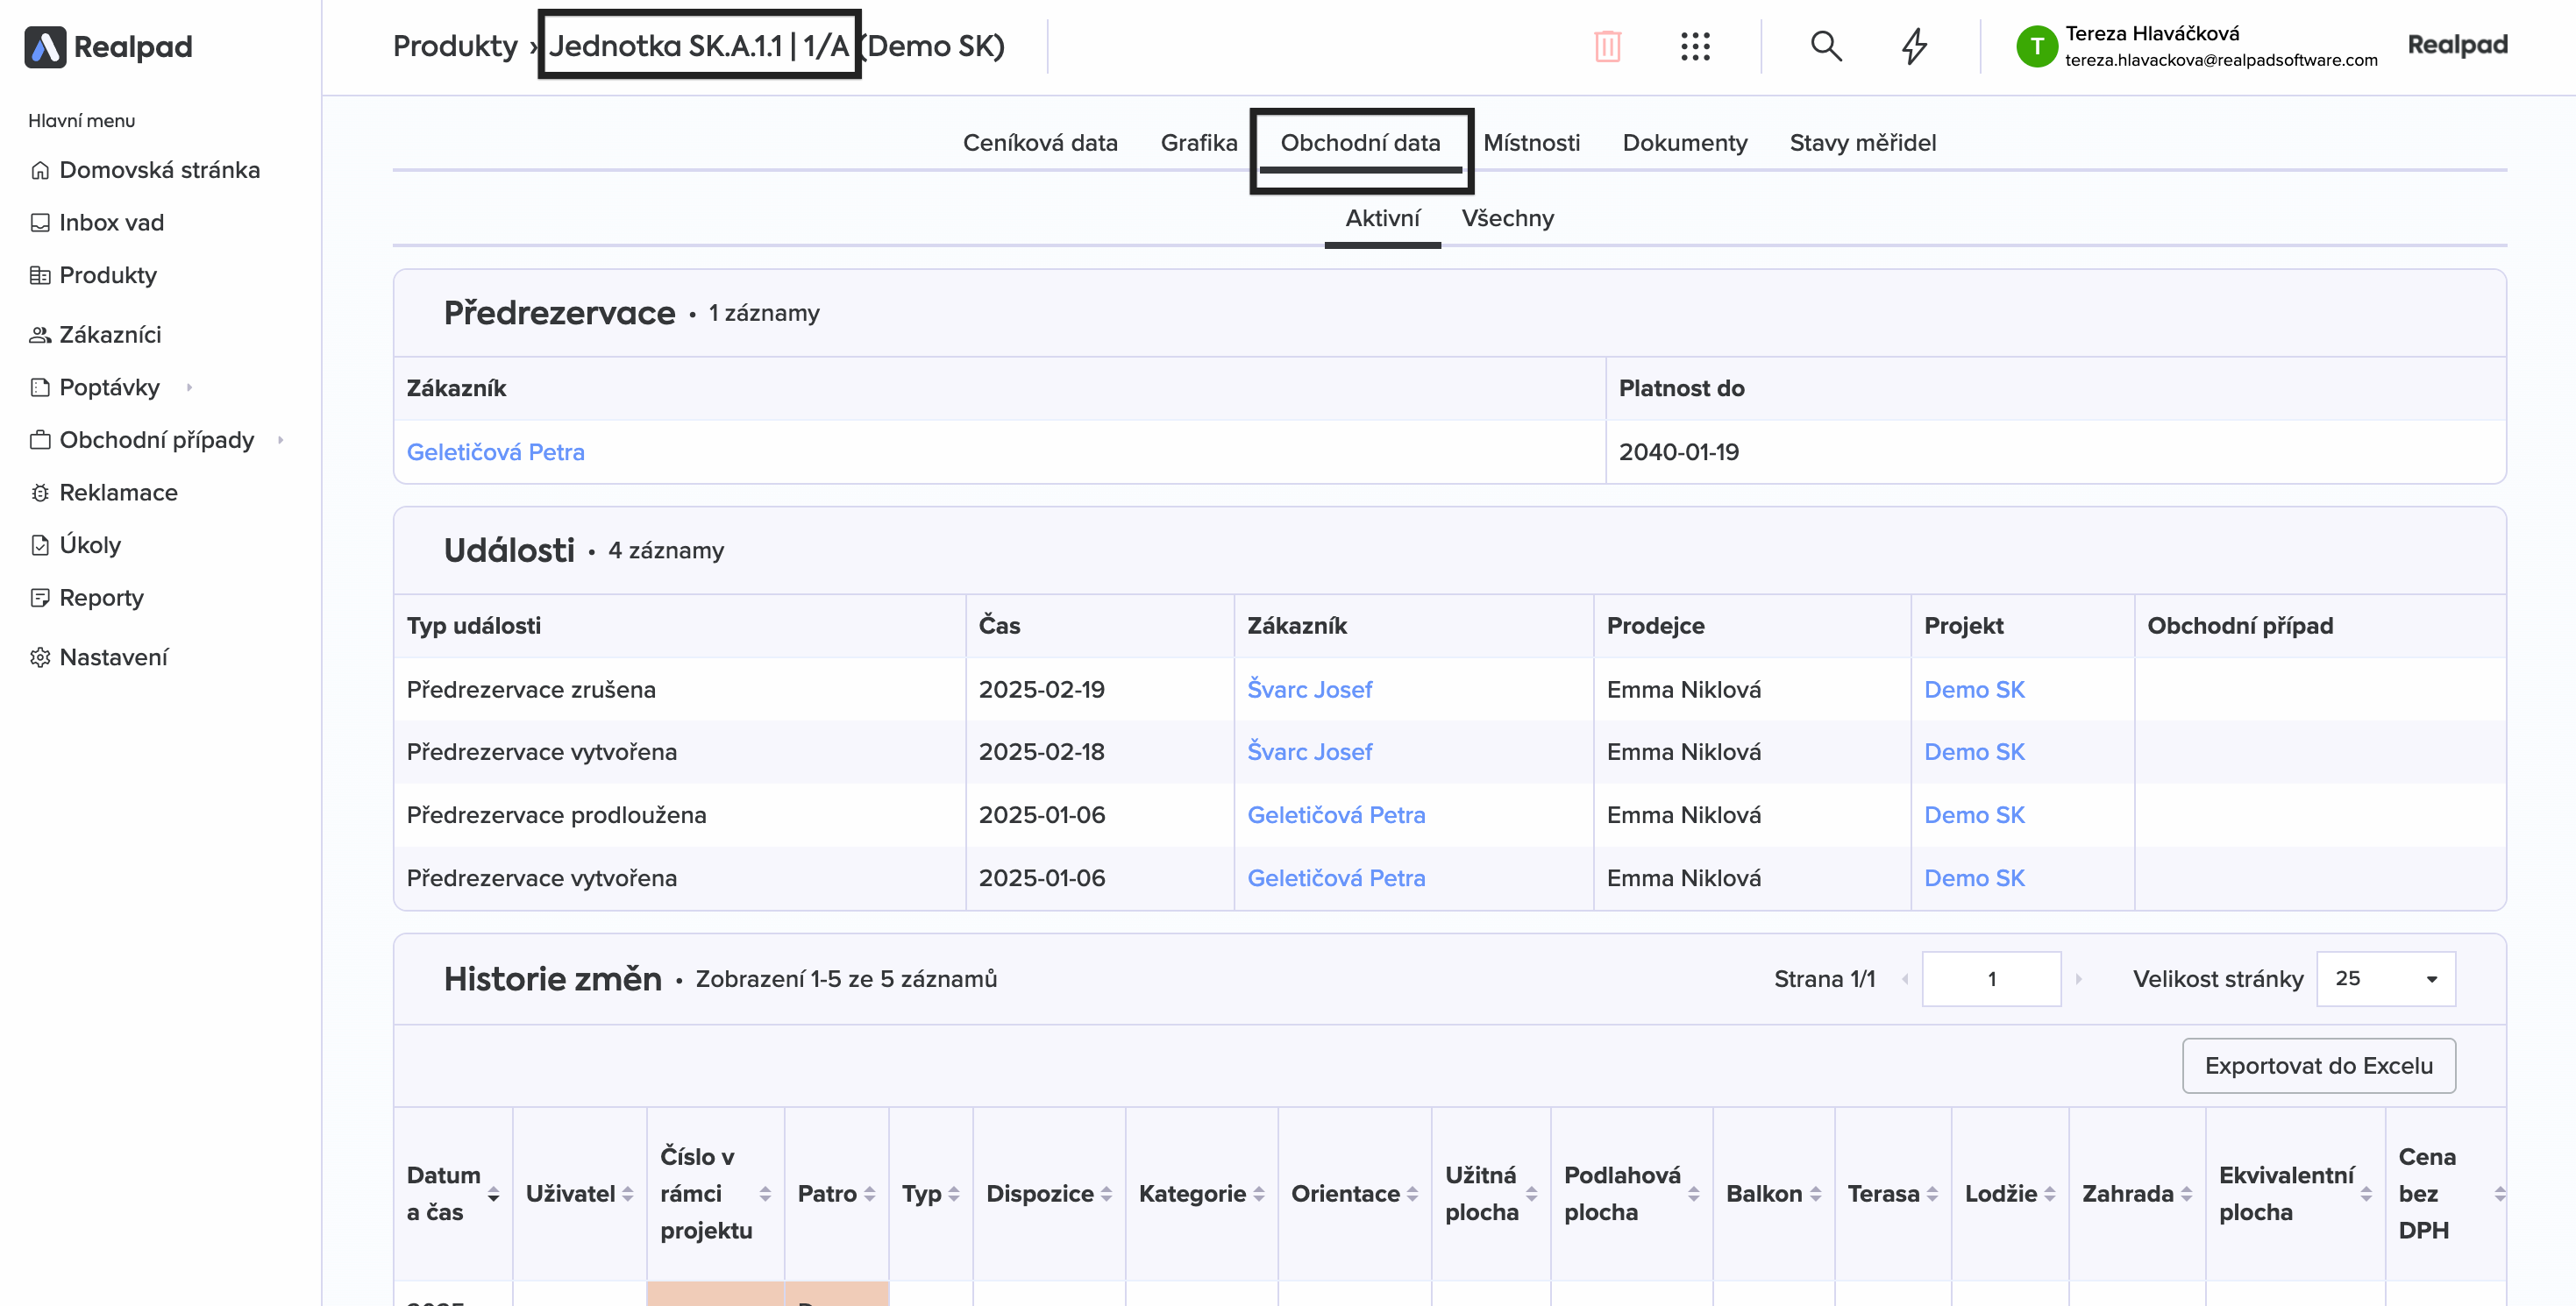Open customer link Geletičová Petra in Předrezervace
The width and height of the screenshot is (2576, 1306).
[x=495, y=452]
